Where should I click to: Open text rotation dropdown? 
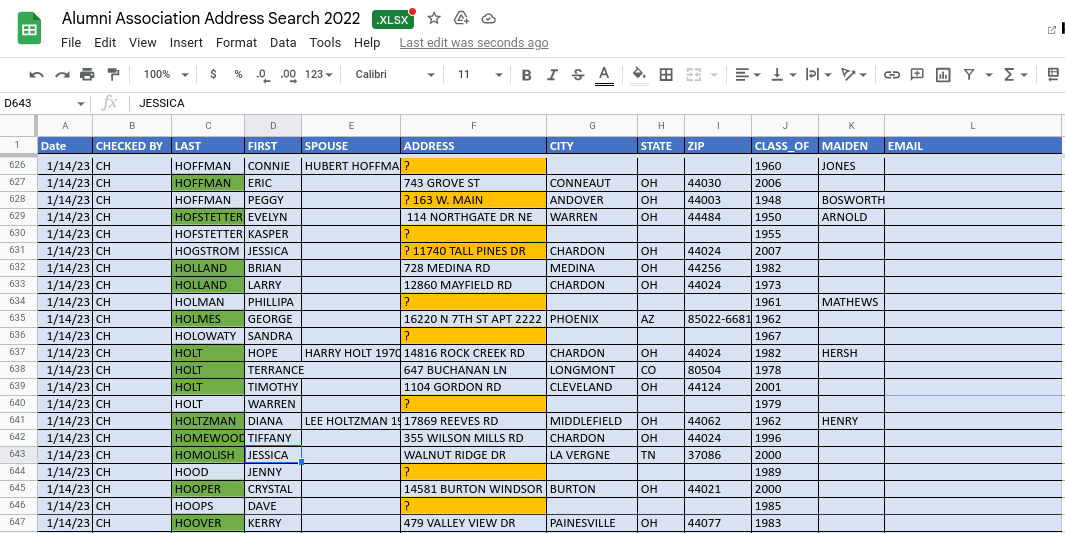854,75
